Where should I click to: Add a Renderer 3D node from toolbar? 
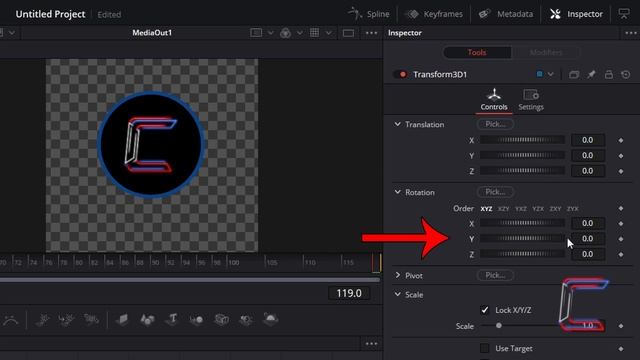pos(271,320)
